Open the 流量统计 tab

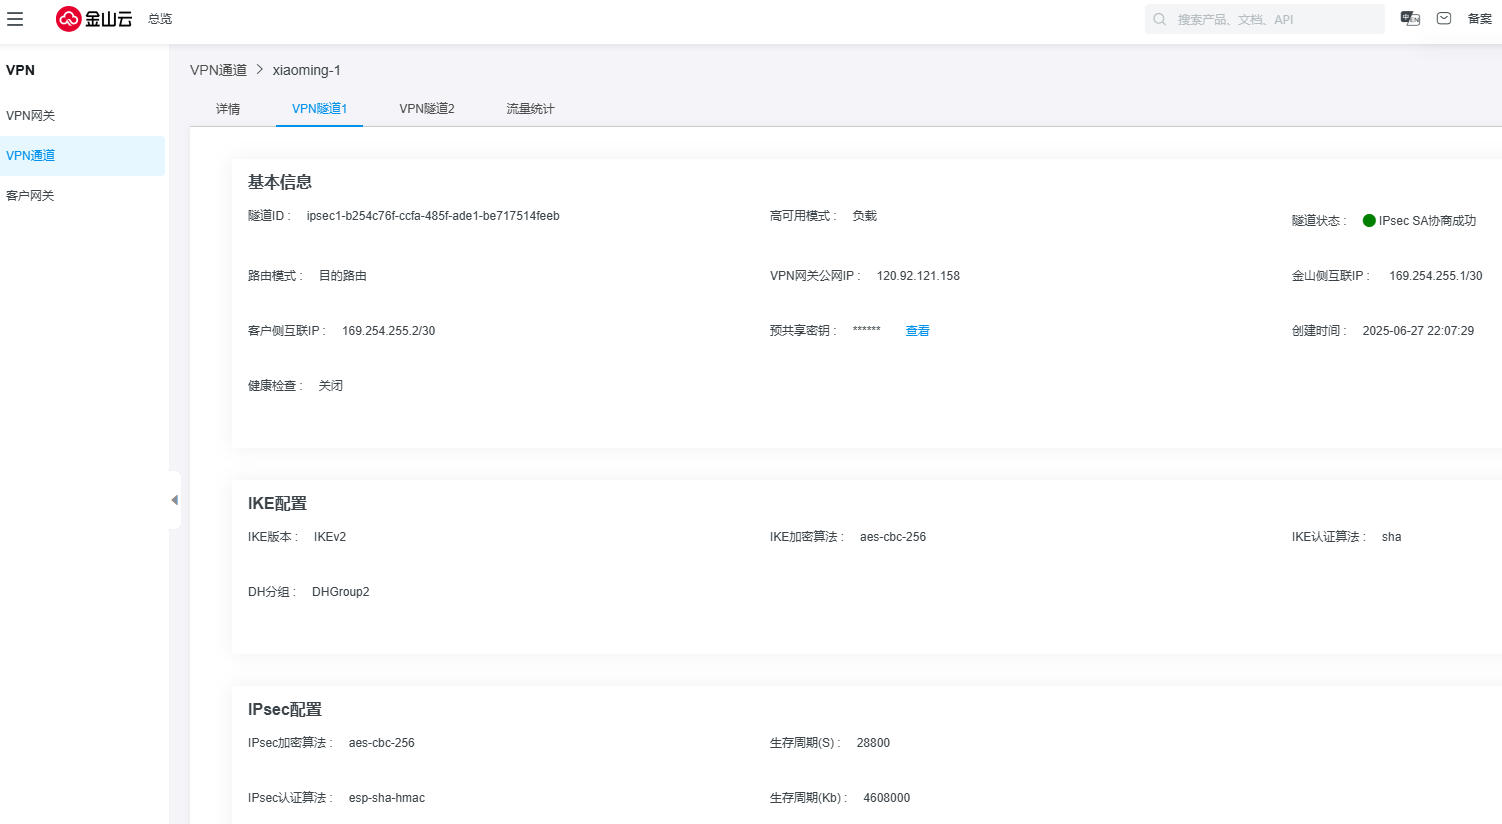click(x=530, y=109)
